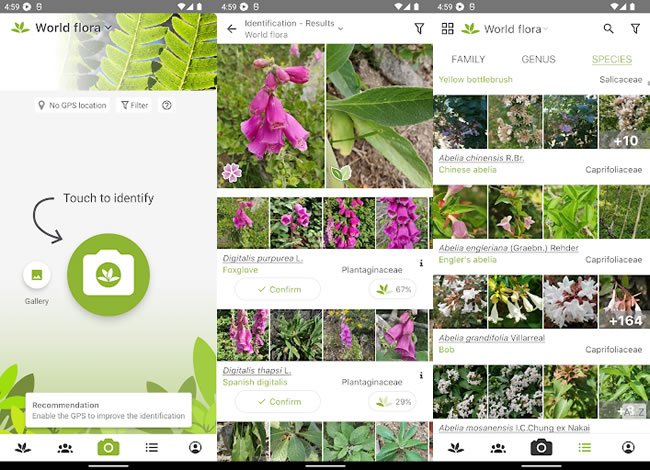Tap the funnel filter icon on Identification Results
The image size is (650, 470).
click(x=419, y=29)
